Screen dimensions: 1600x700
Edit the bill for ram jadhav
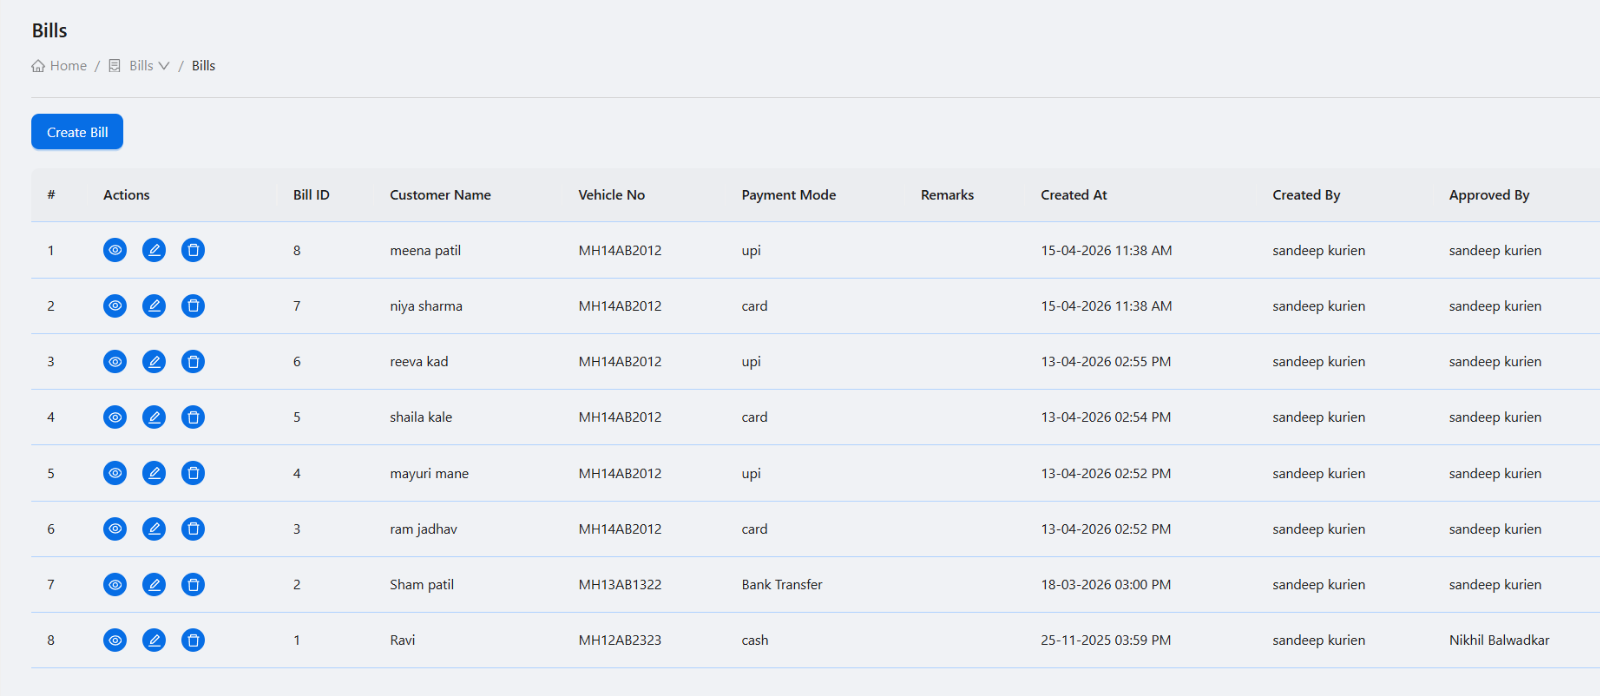pos(154,529)
